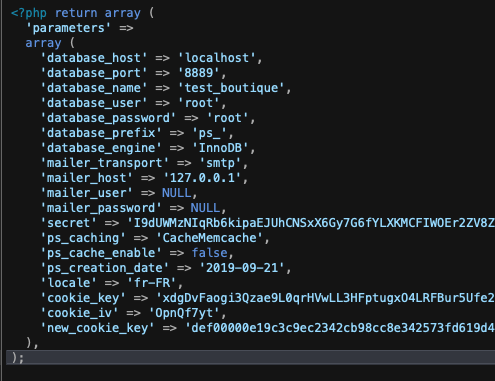The width and height of the screenshot is (495, 381).
Task: Select the 'test_boutique' database name value
Action: click(x=231, y=88)
